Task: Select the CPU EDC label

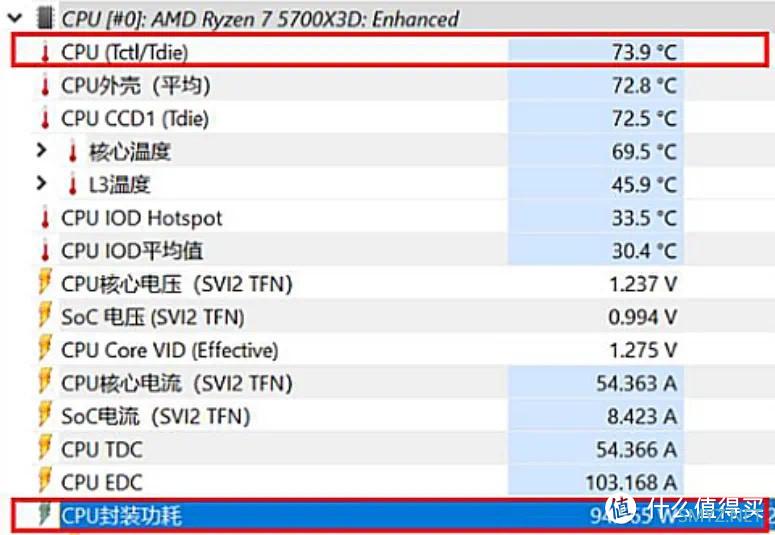Action: point(102,483)
